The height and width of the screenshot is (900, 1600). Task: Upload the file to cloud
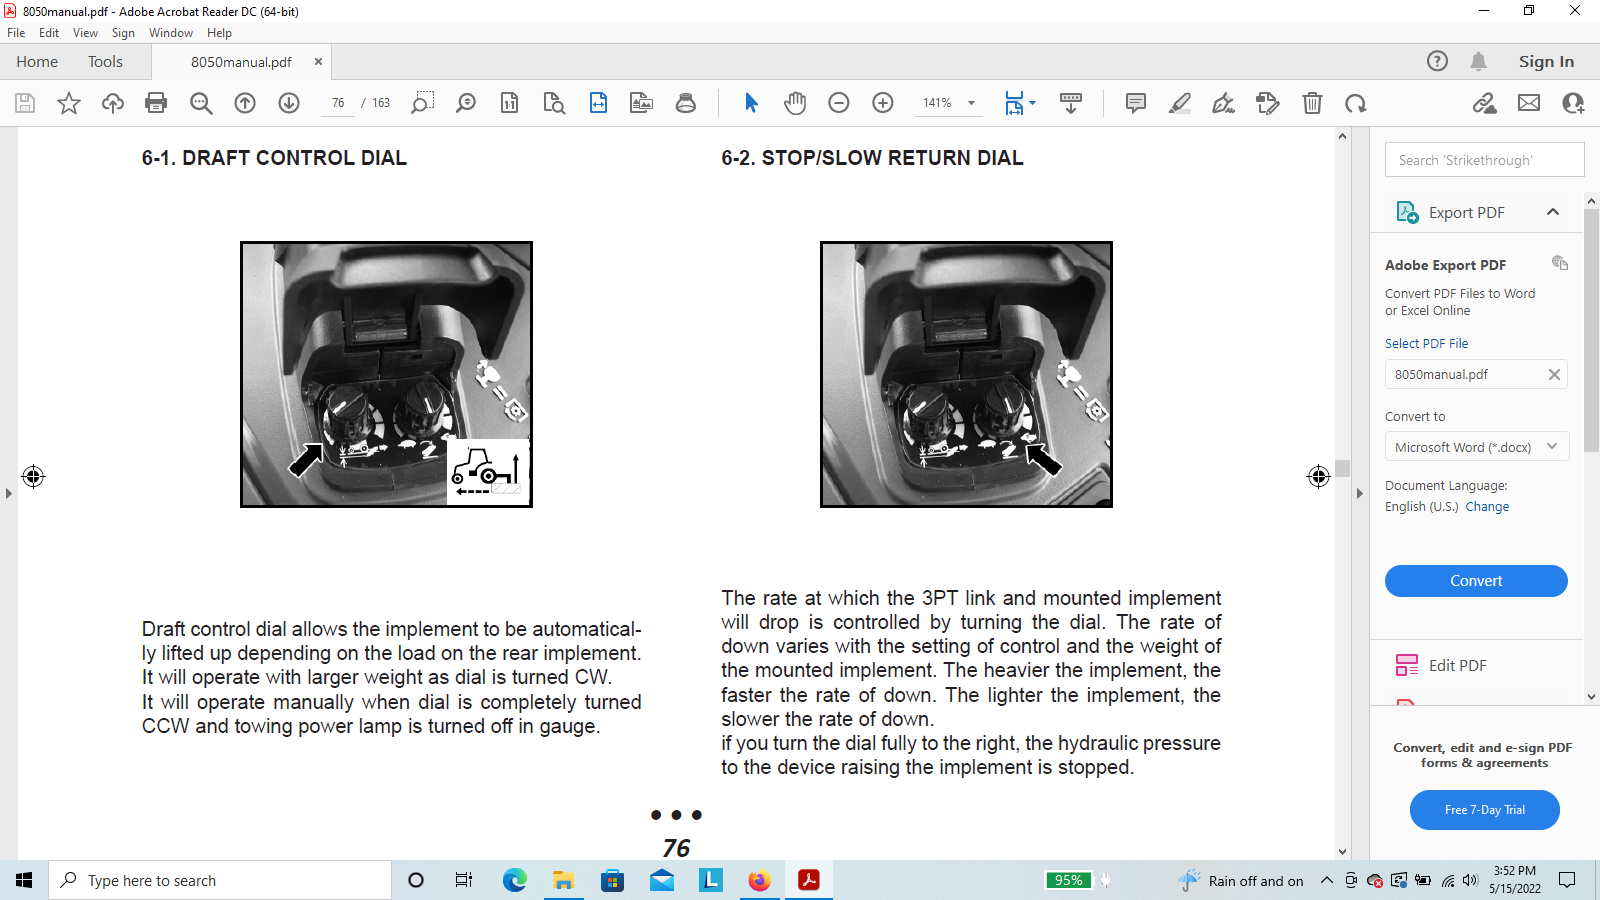[x=113, y=103]
